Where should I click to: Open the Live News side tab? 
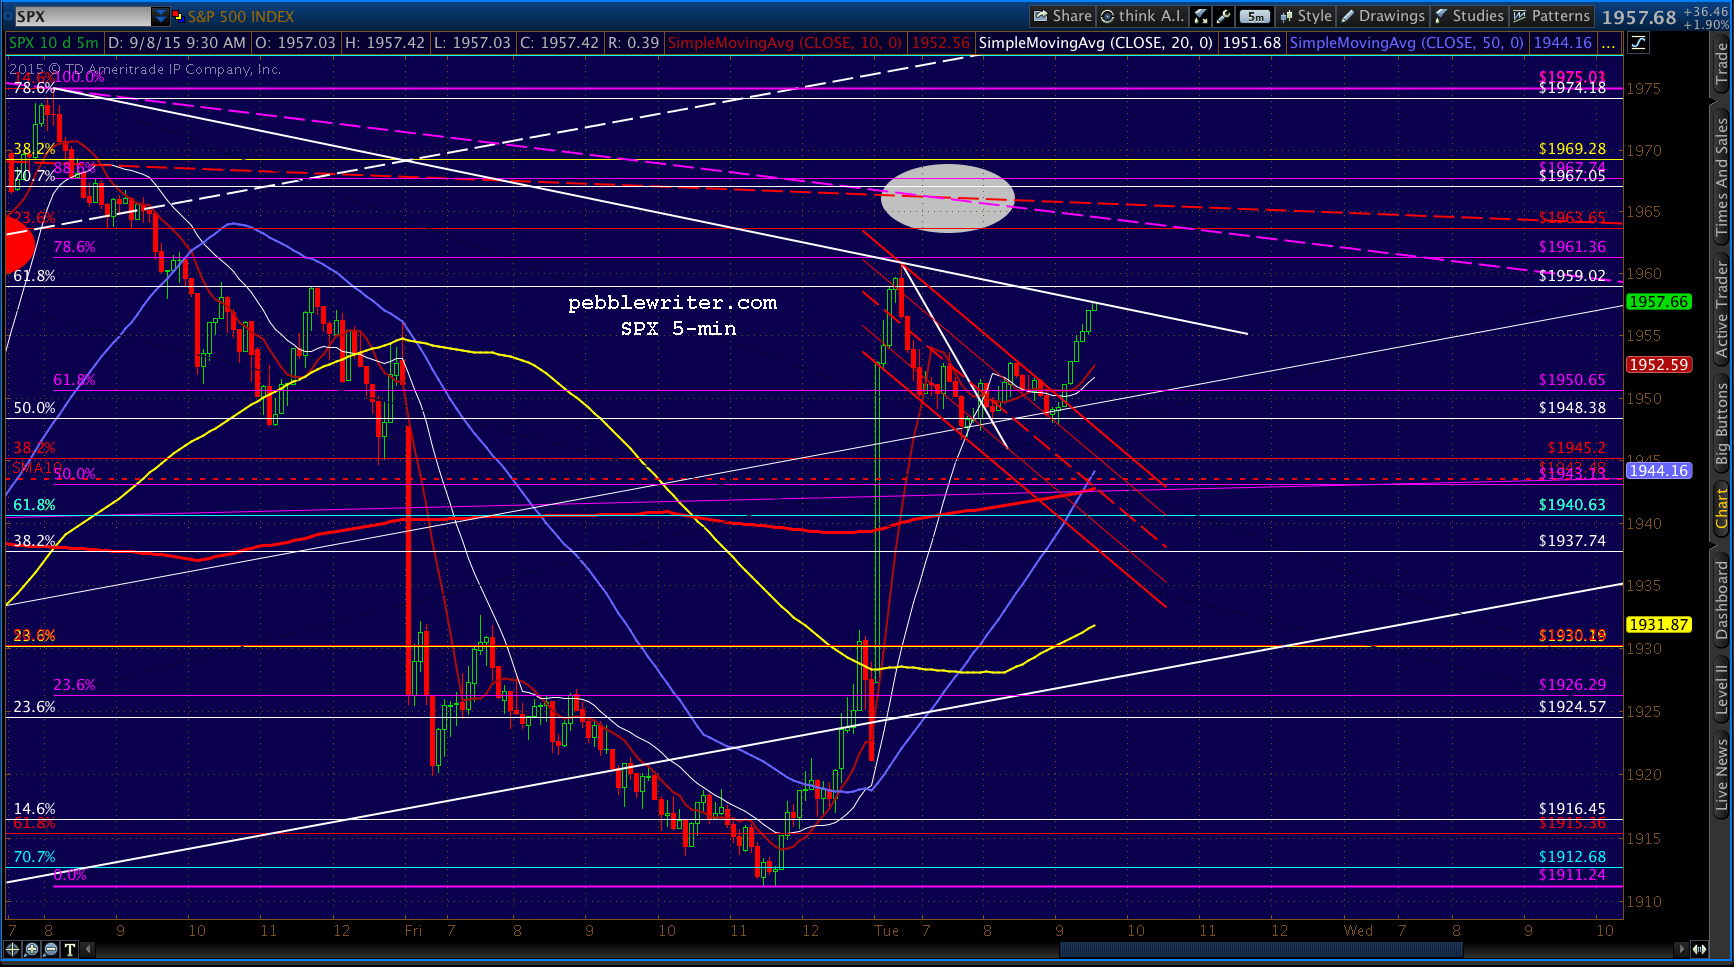[1722, 775]
